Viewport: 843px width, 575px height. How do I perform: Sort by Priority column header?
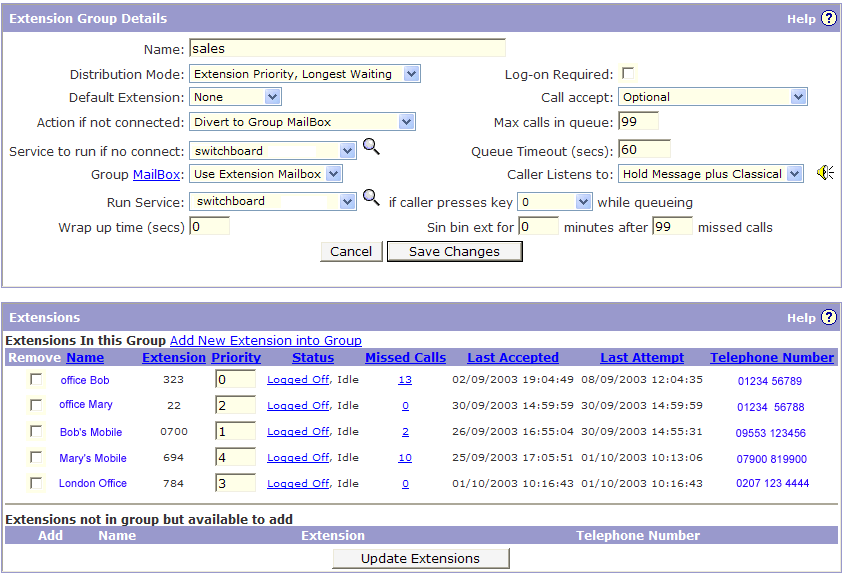pos(236,357)
